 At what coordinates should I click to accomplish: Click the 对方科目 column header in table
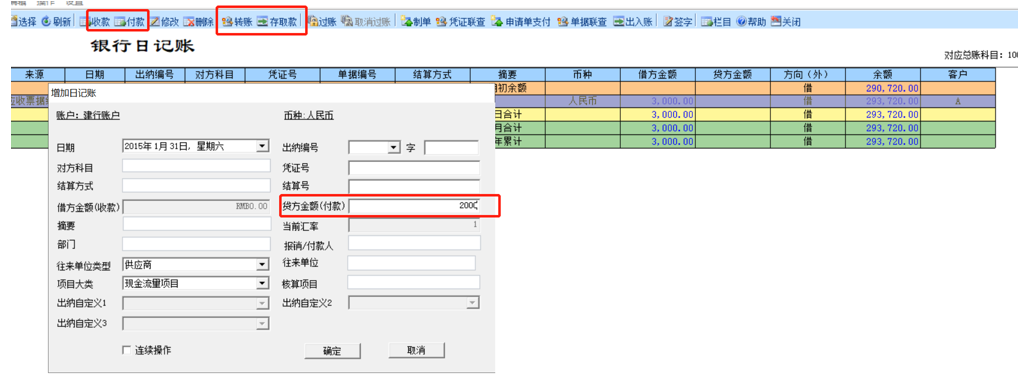[215, 75]
